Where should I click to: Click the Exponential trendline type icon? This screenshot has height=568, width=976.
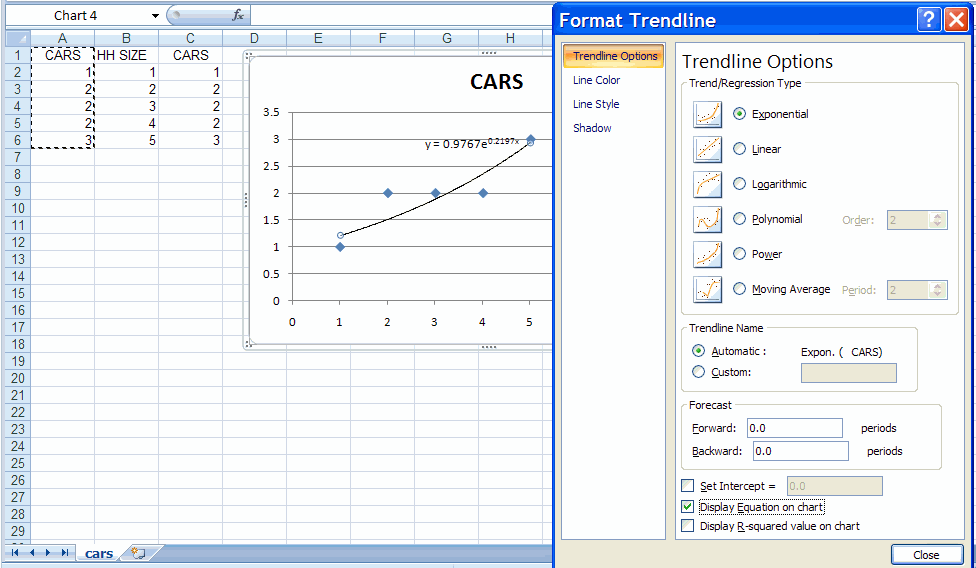[707, 115]
